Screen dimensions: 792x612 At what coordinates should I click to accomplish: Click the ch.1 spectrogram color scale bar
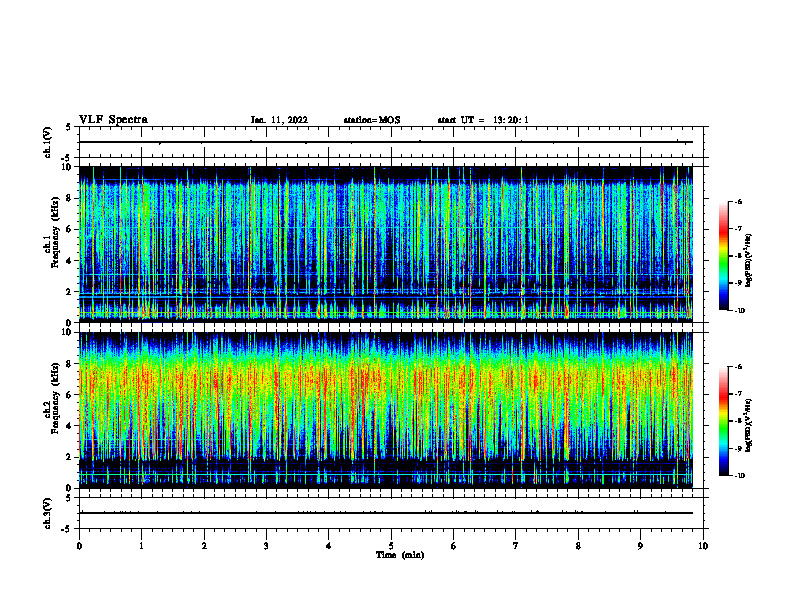click(723, 256)
